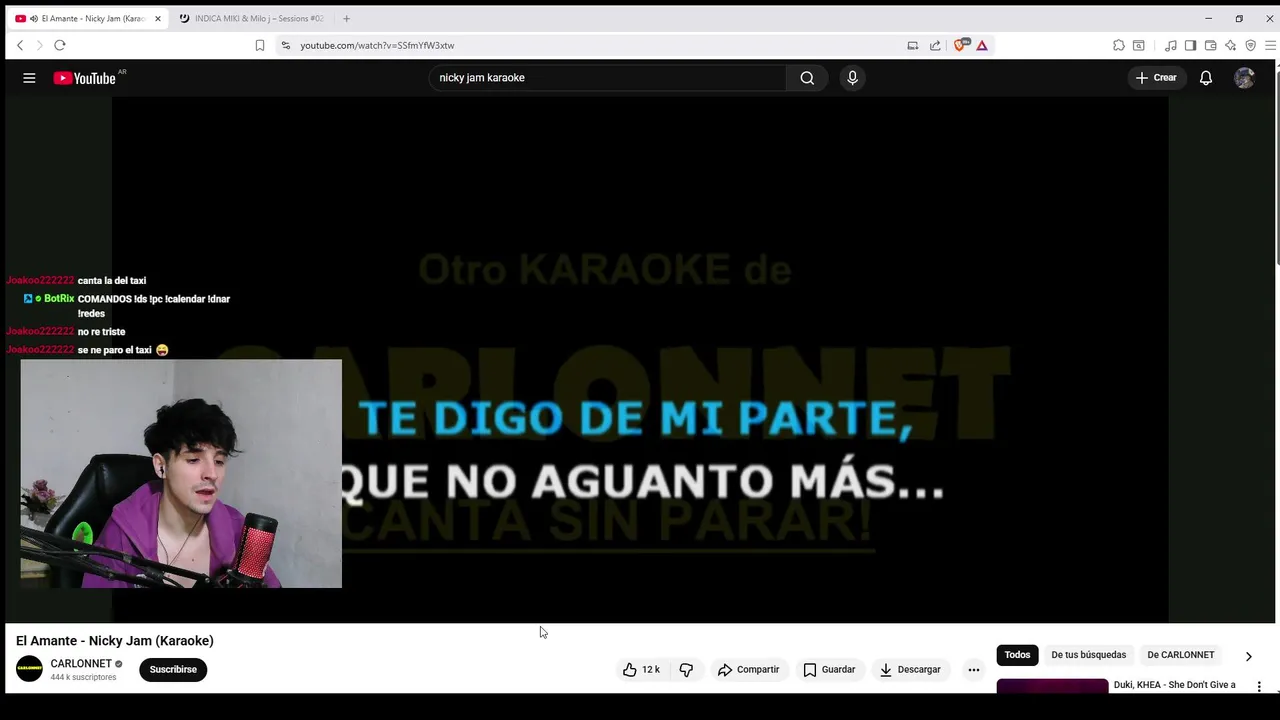Image resolution: width=1280 pixels, height=720 pixels.
Task: Subscribe to CARLONNET with Suscribirse
Action: click(x=173, y=670)
